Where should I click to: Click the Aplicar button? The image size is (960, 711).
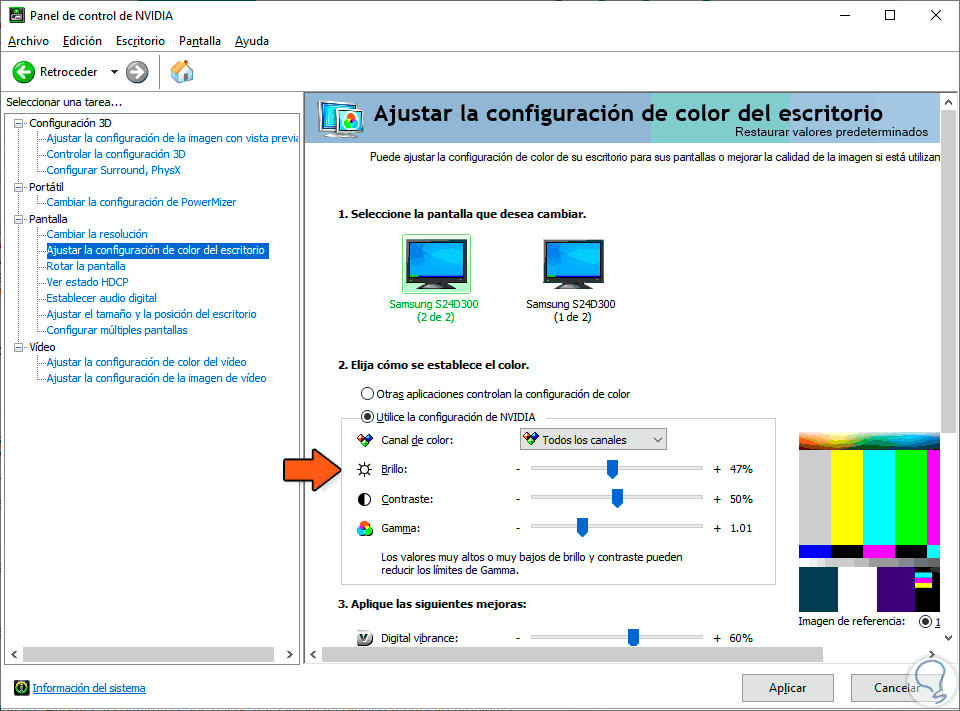(787, 688)
